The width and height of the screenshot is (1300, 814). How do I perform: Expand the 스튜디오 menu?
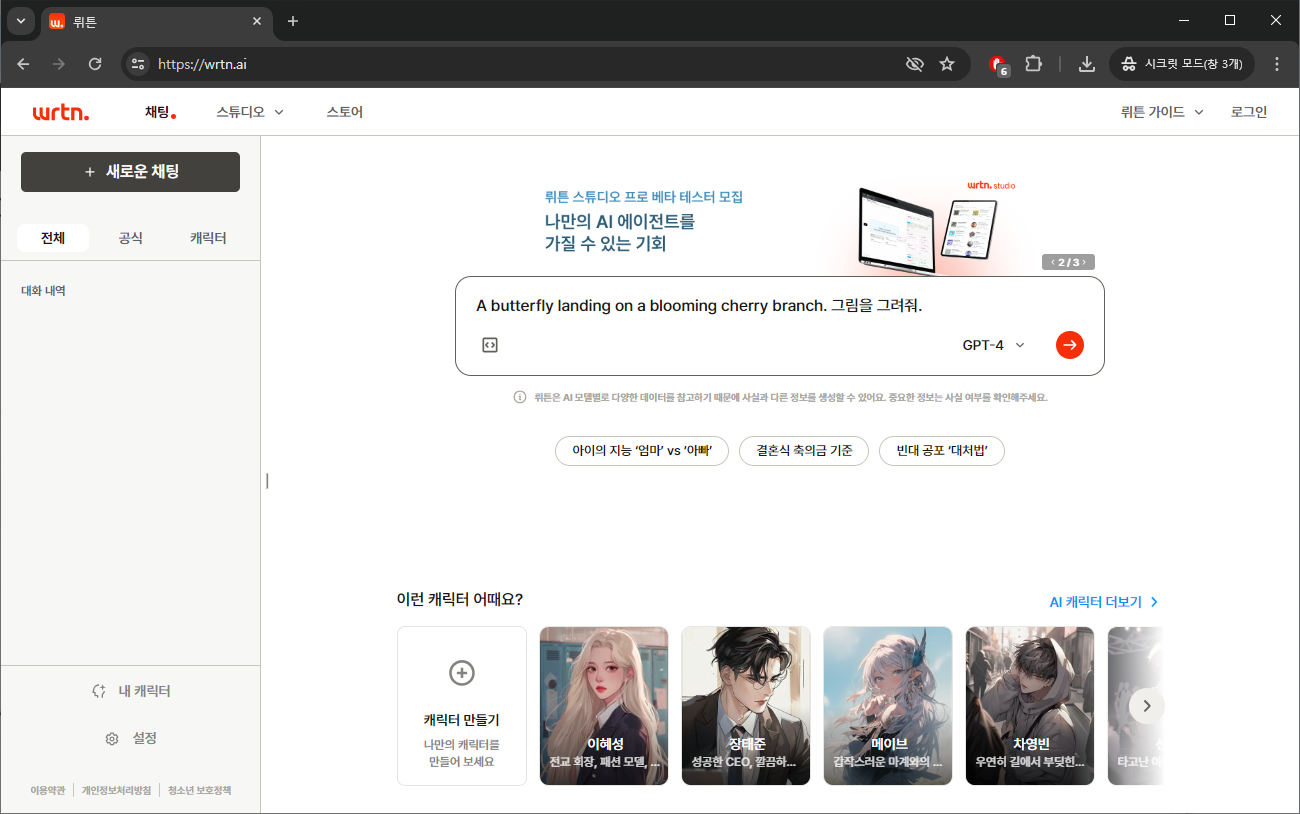pyautogui.click(x=250, y=112)
